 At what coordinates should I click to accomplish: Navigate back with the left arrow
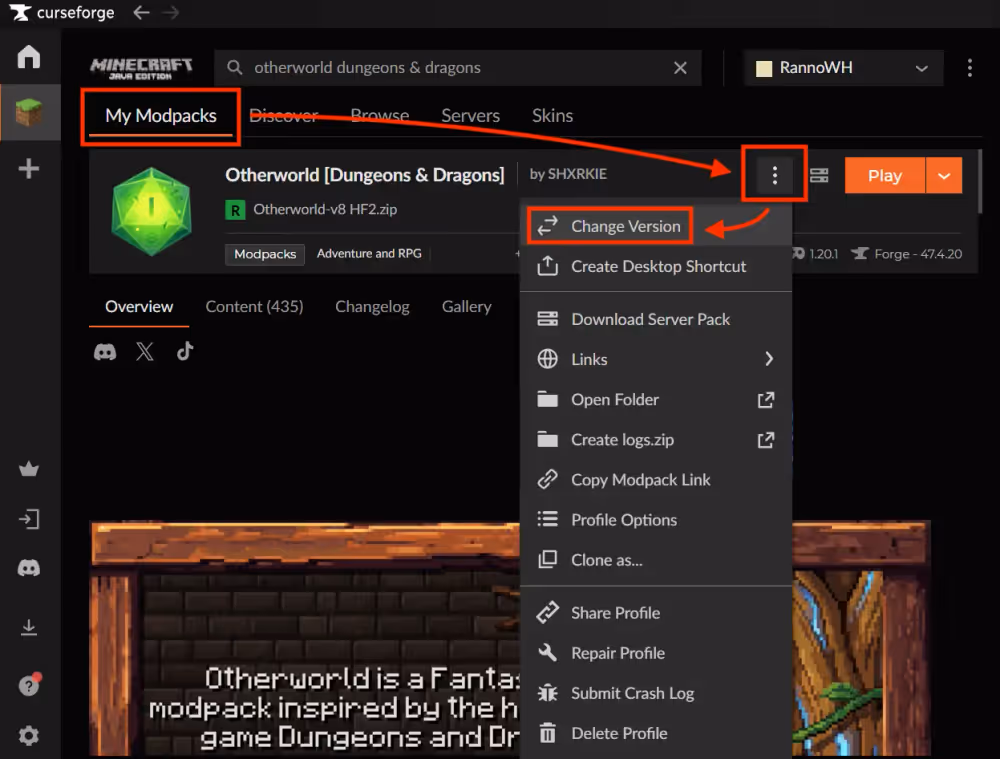141,12
